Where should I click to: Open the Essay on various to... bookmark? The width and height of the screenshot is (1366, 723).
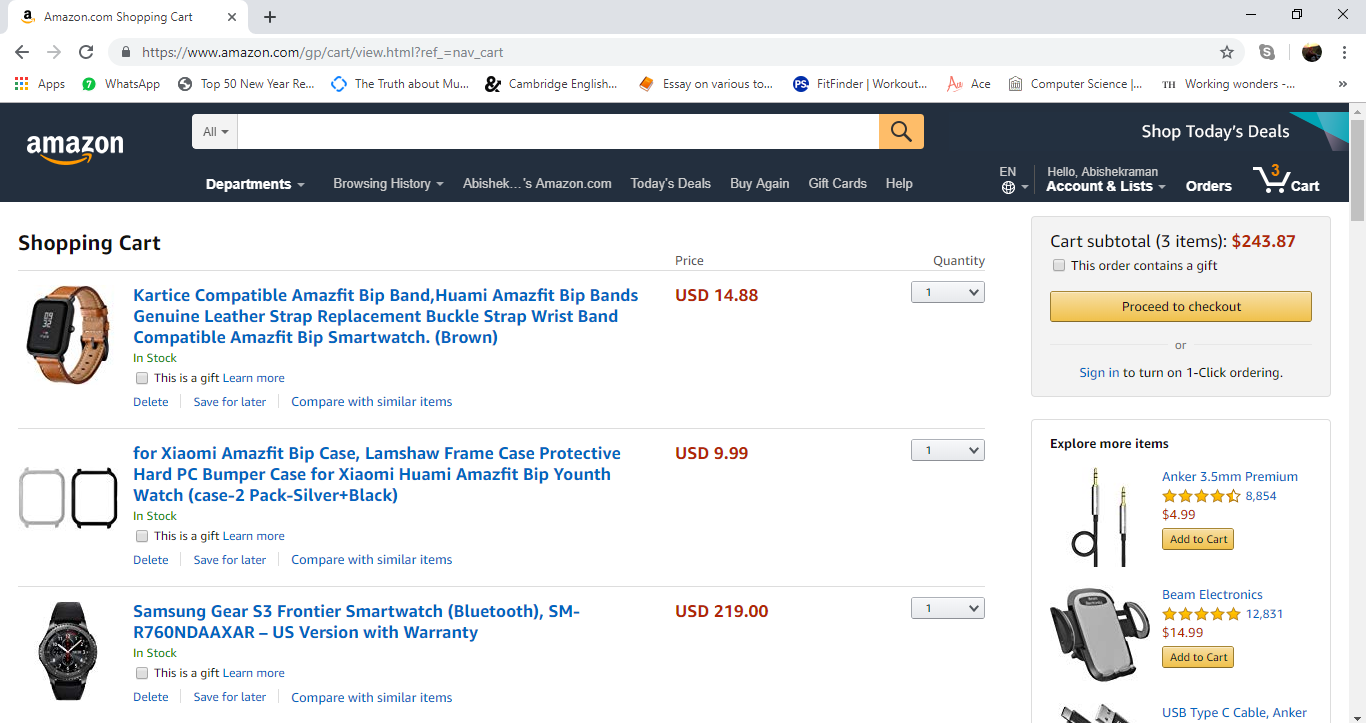pos(706,84)
